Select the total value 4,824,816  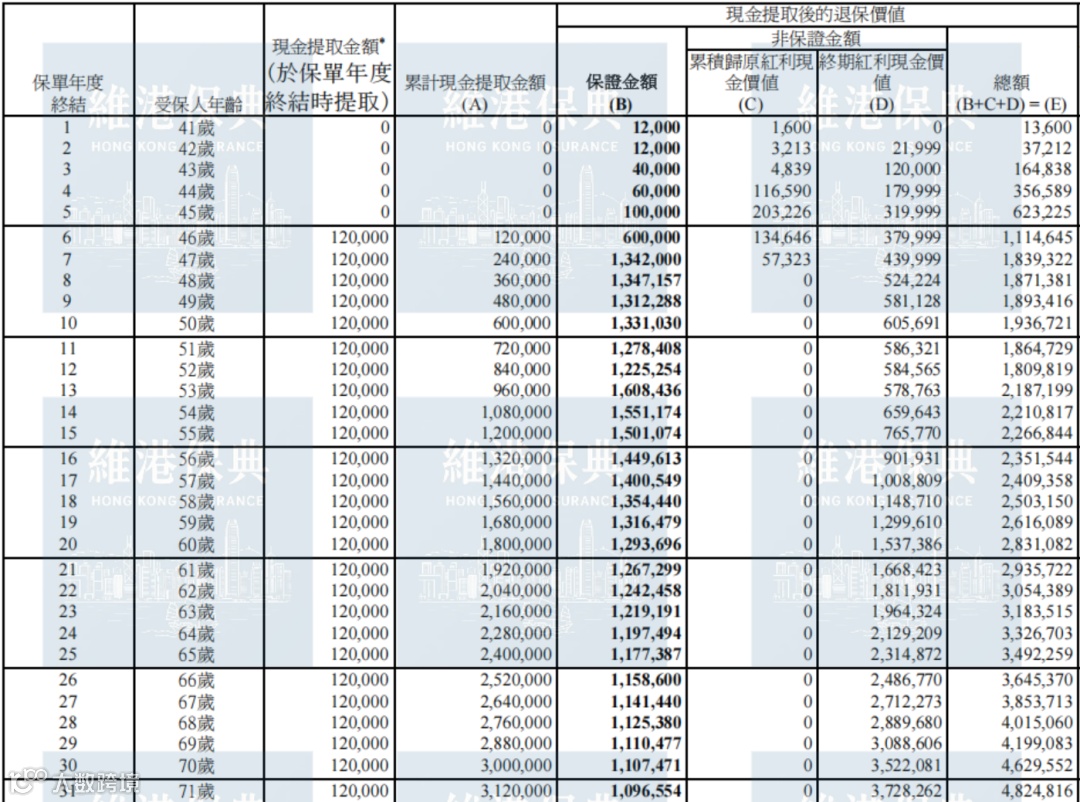[x=1037, y=791]
